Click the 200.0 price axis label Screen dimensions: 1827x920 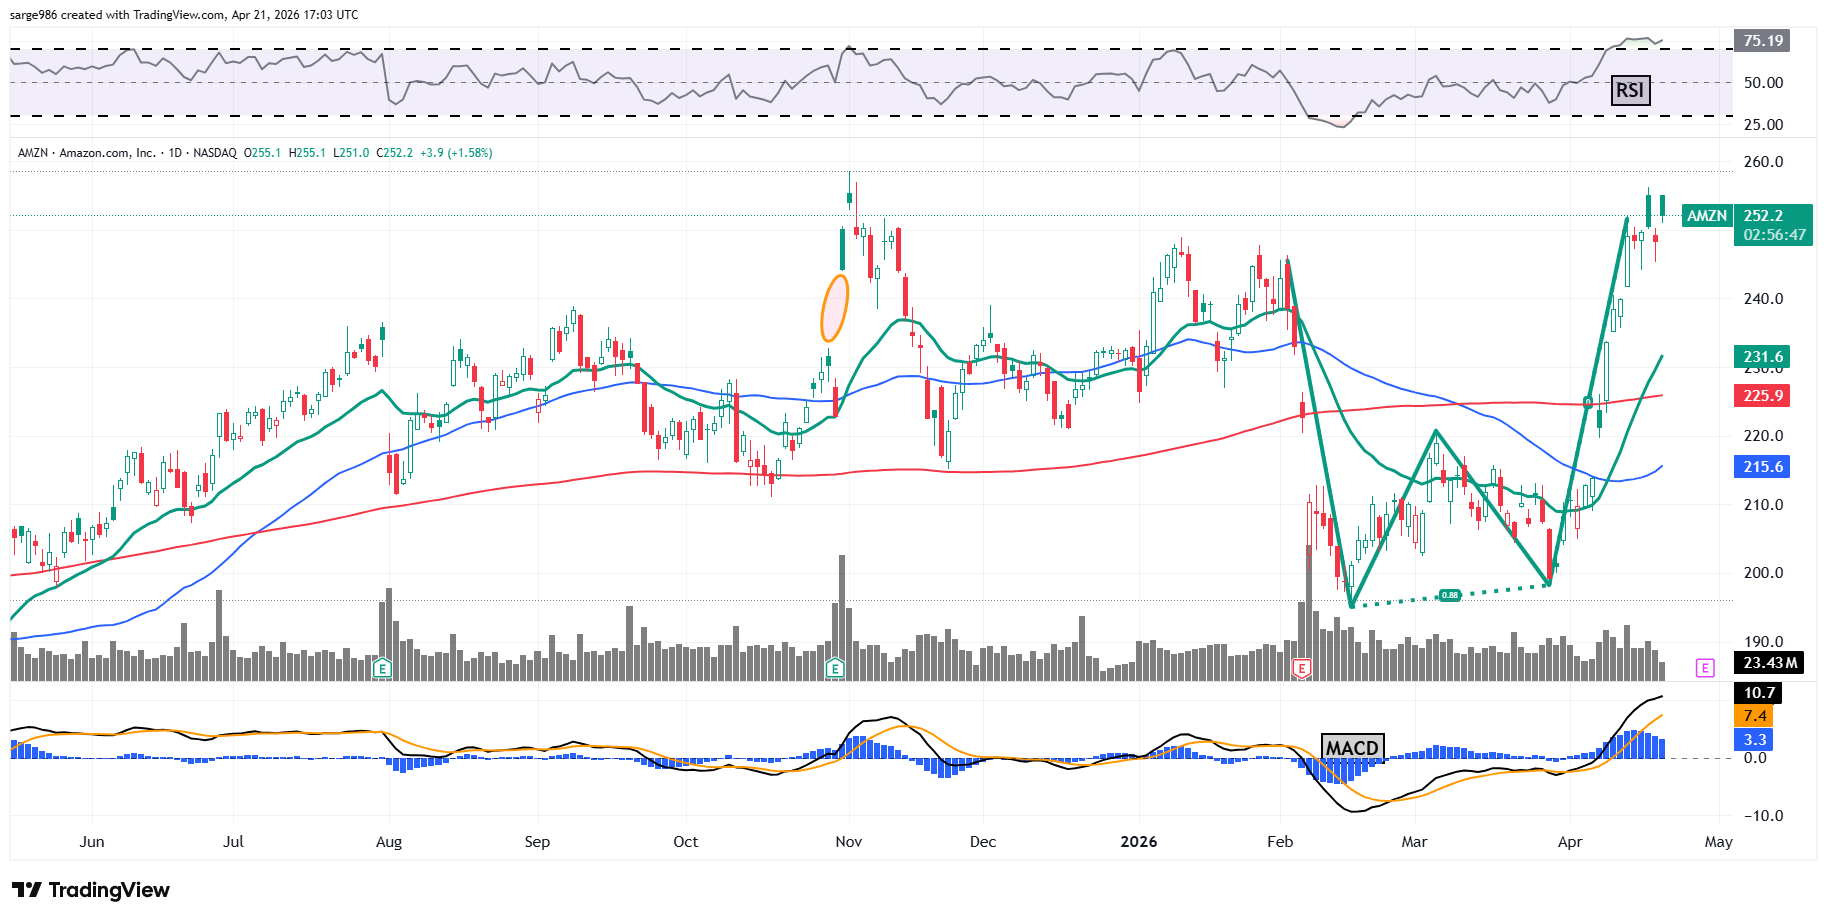1763,573
